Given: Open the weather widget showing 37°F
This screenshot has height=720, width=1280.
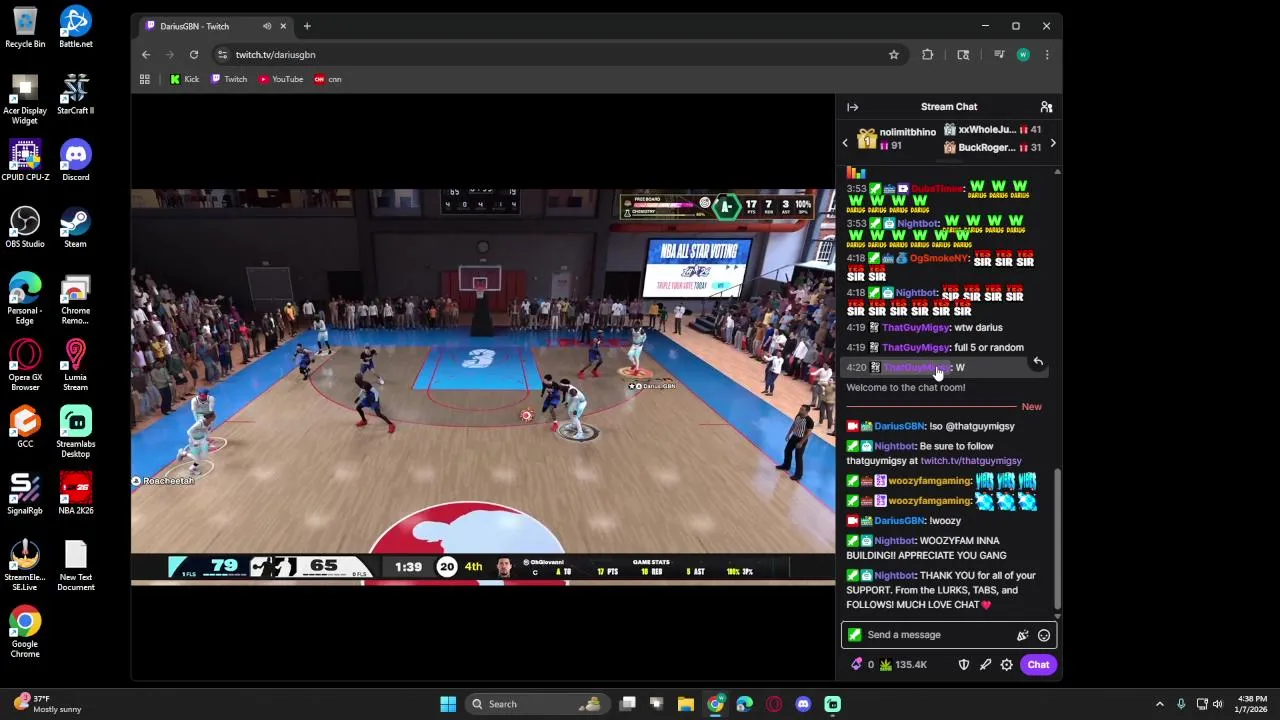Looking at the screenshot, I should [46, 704].
